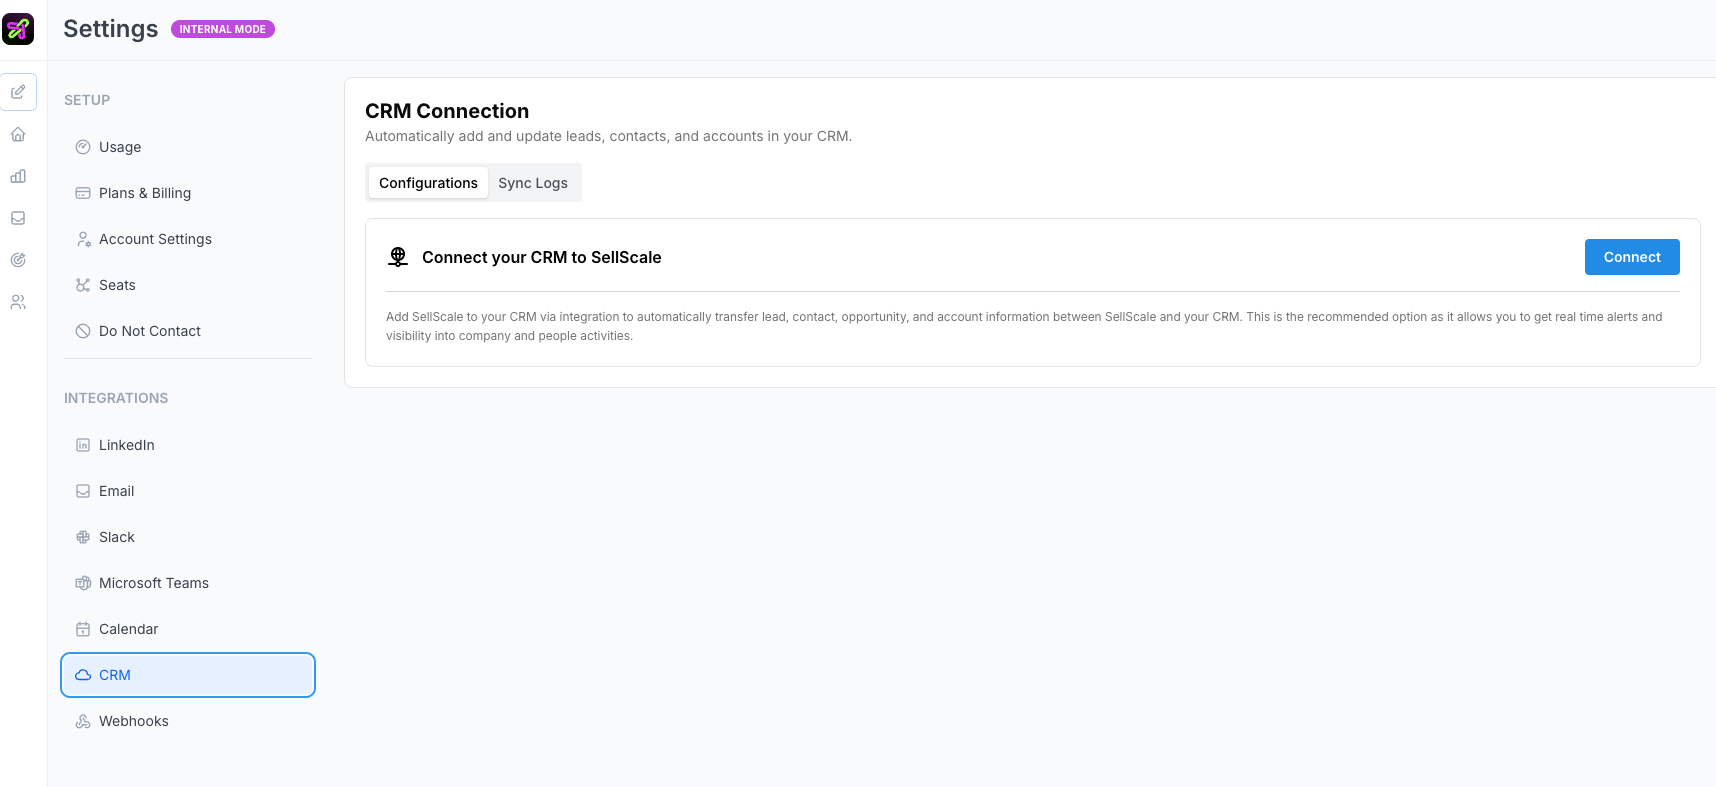1716x787 pixels.
Task: Click the Microsoft Teams icon
Action: [x=83, y=583]
